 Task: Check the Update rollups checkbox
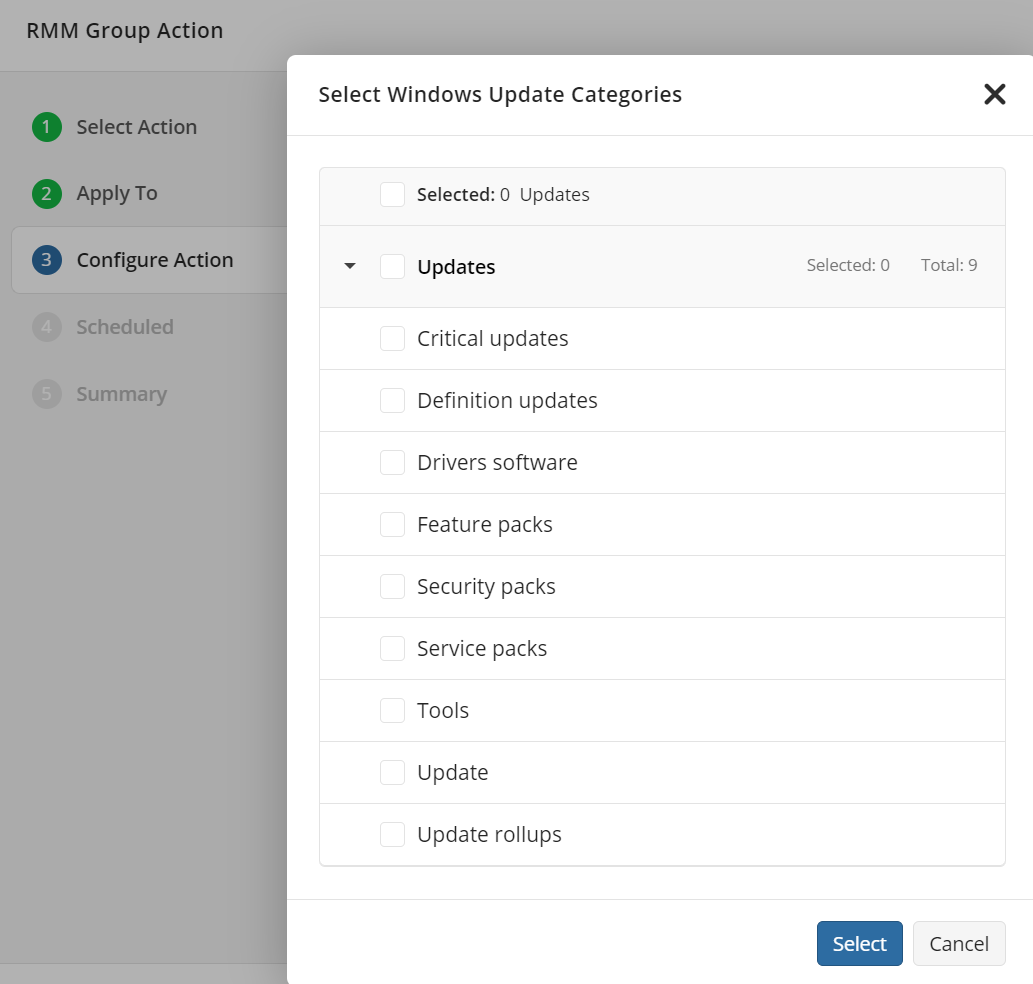[x=392, y=834]
